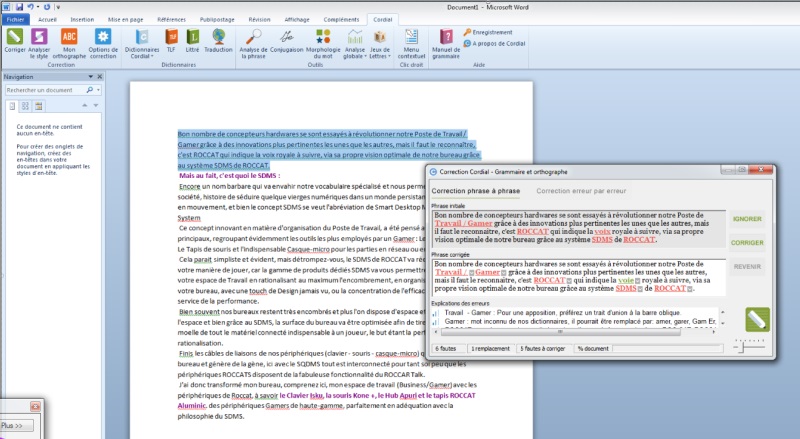800x439 pixels.
Task: Click the first explanation row bar icon
Action: pyautogui.click(x=435, y=313)
